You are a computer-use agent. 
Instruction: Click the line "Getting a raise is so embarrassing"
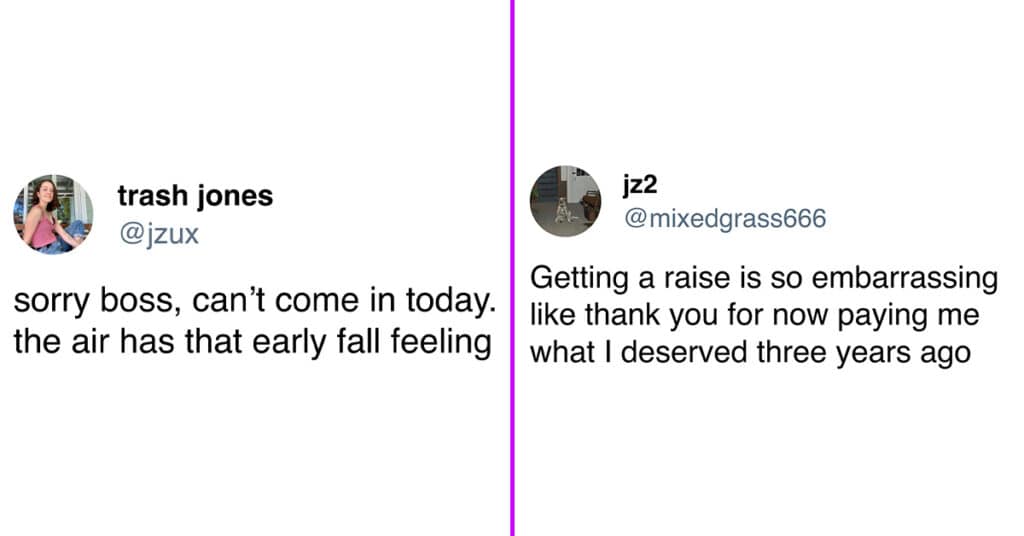764,279
